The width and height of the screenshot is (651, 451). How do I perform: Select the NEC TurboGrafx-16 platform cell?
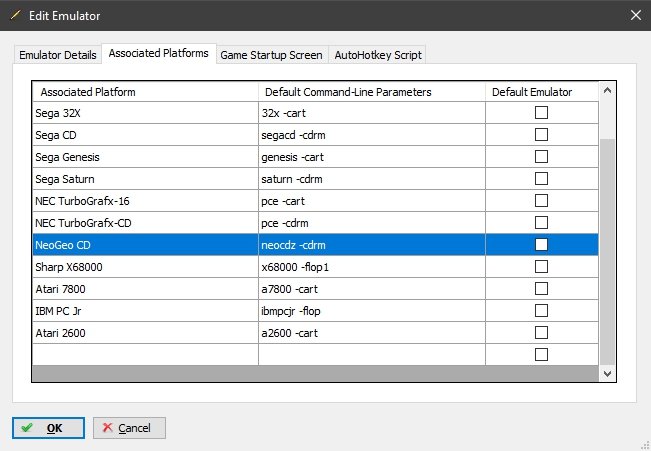click(x=145, y=201)
